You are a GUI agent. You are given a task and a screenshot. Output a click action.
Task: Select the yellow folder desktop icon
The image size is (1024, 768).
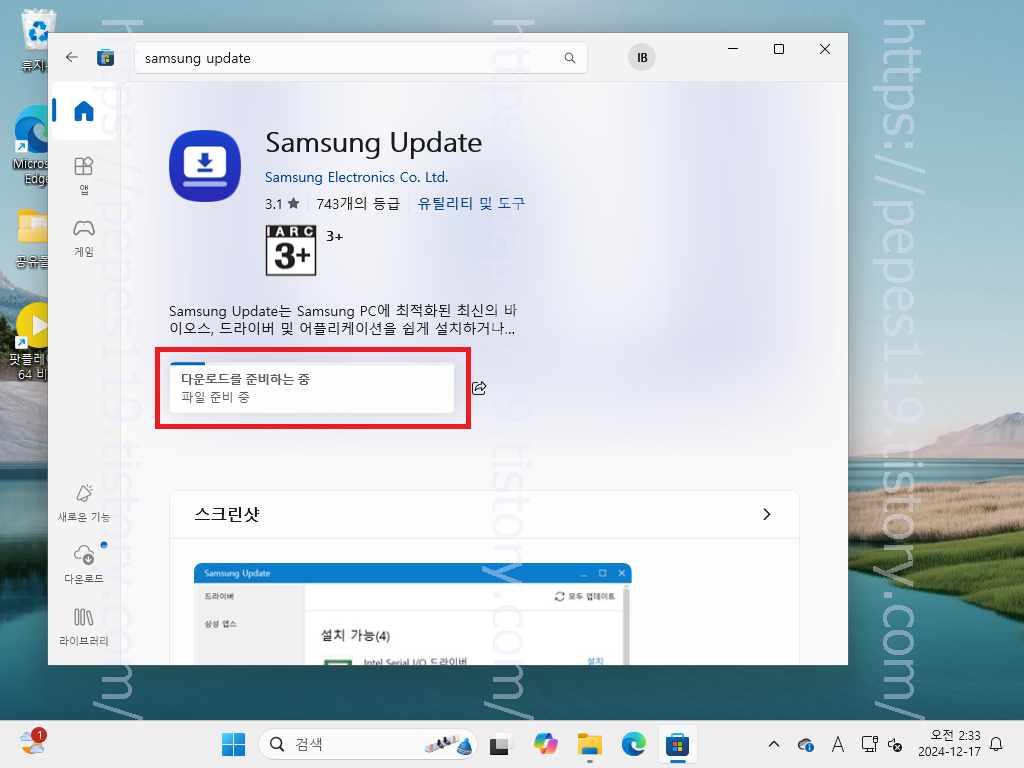click(x=32, y=239)
